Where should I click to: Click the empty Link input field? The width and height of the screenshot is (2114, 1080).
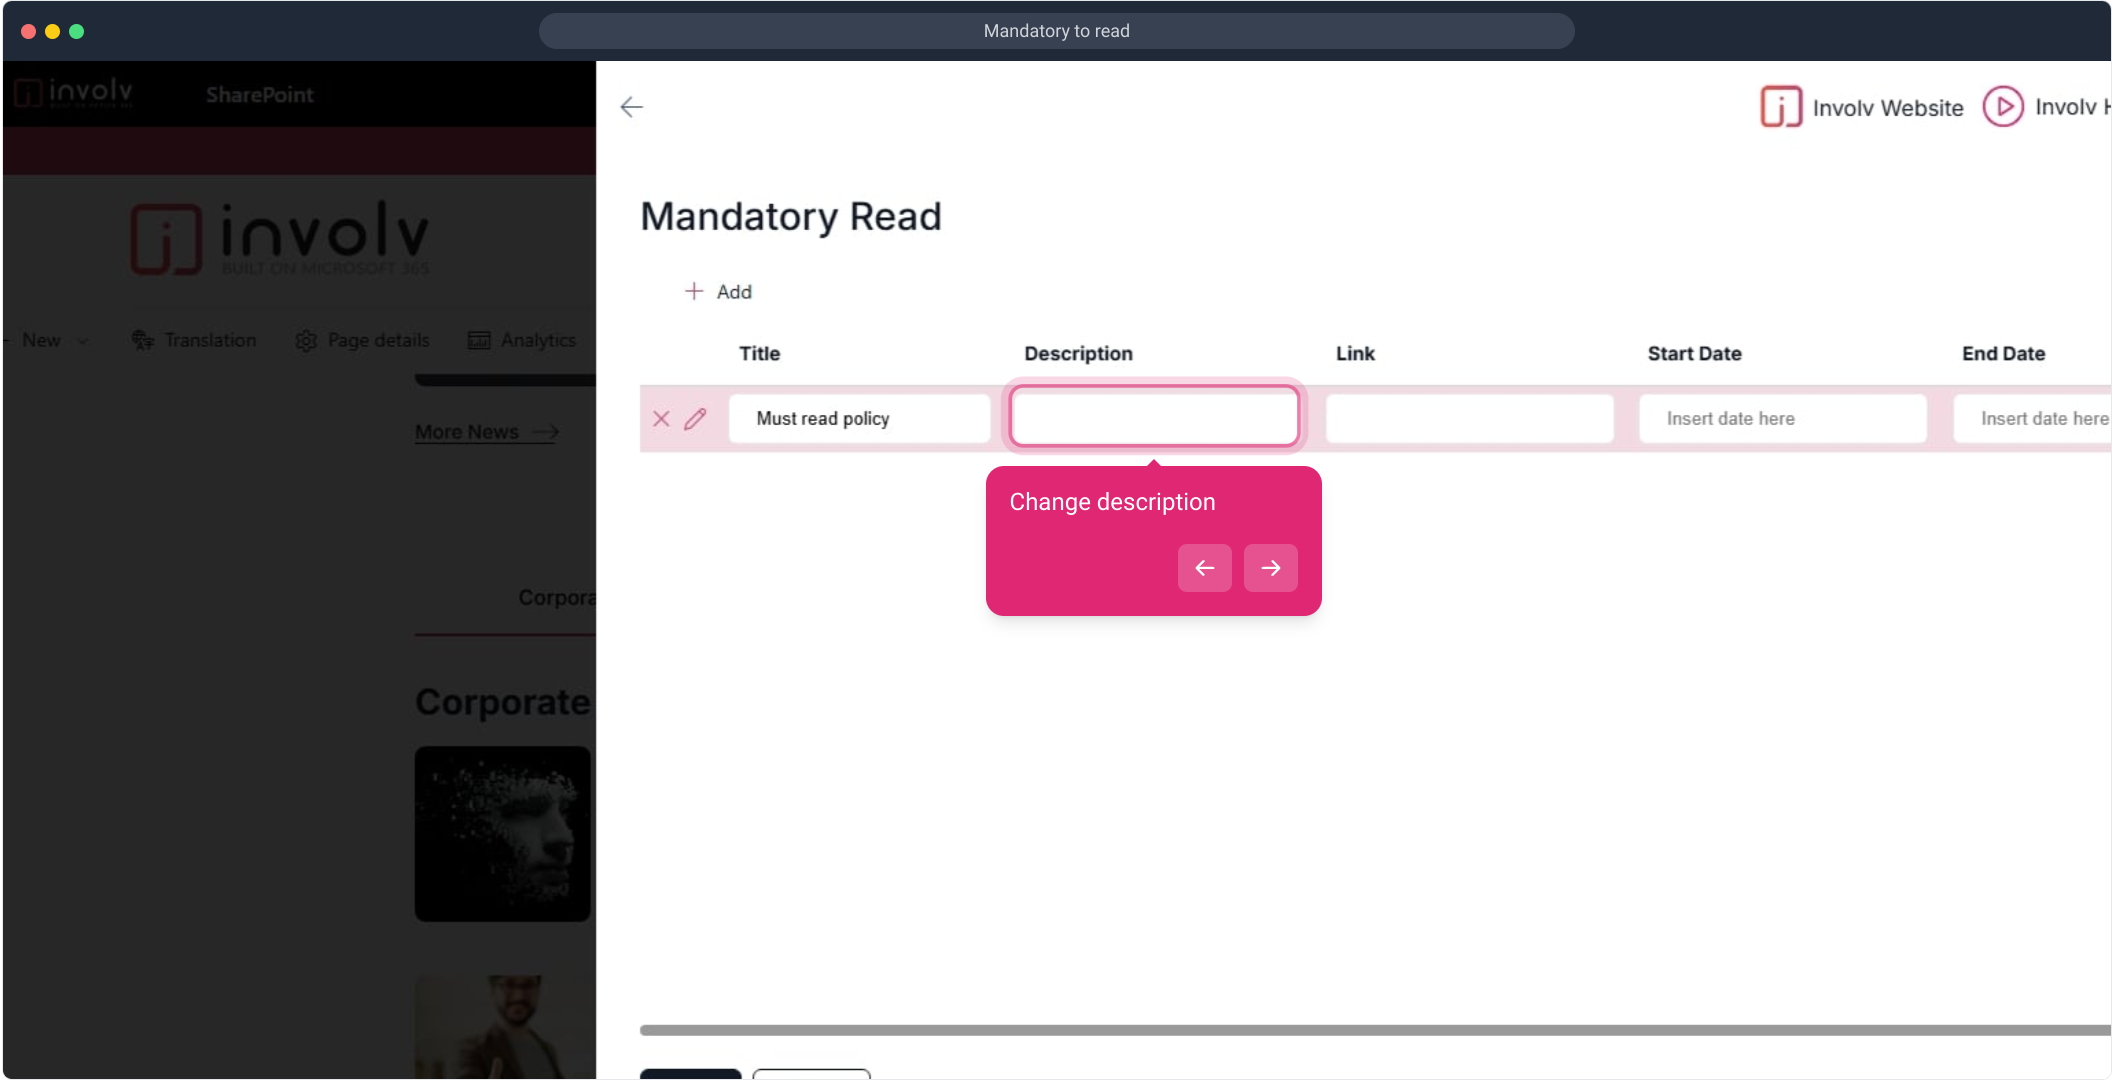pyautogui.click(x=1469, y=419)
